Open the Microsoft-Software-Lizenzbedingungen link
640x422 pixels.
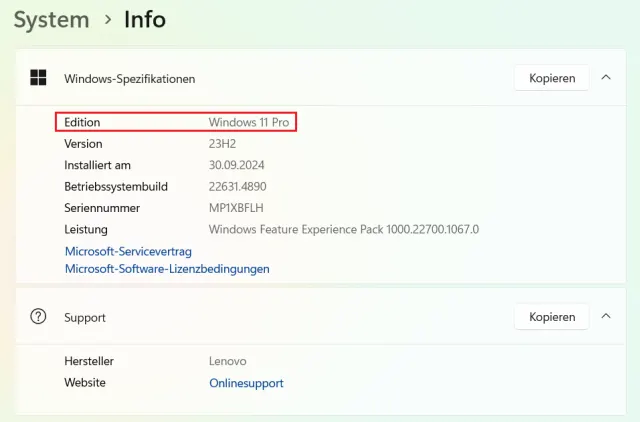pyautogui.click(x=167, y=269)
